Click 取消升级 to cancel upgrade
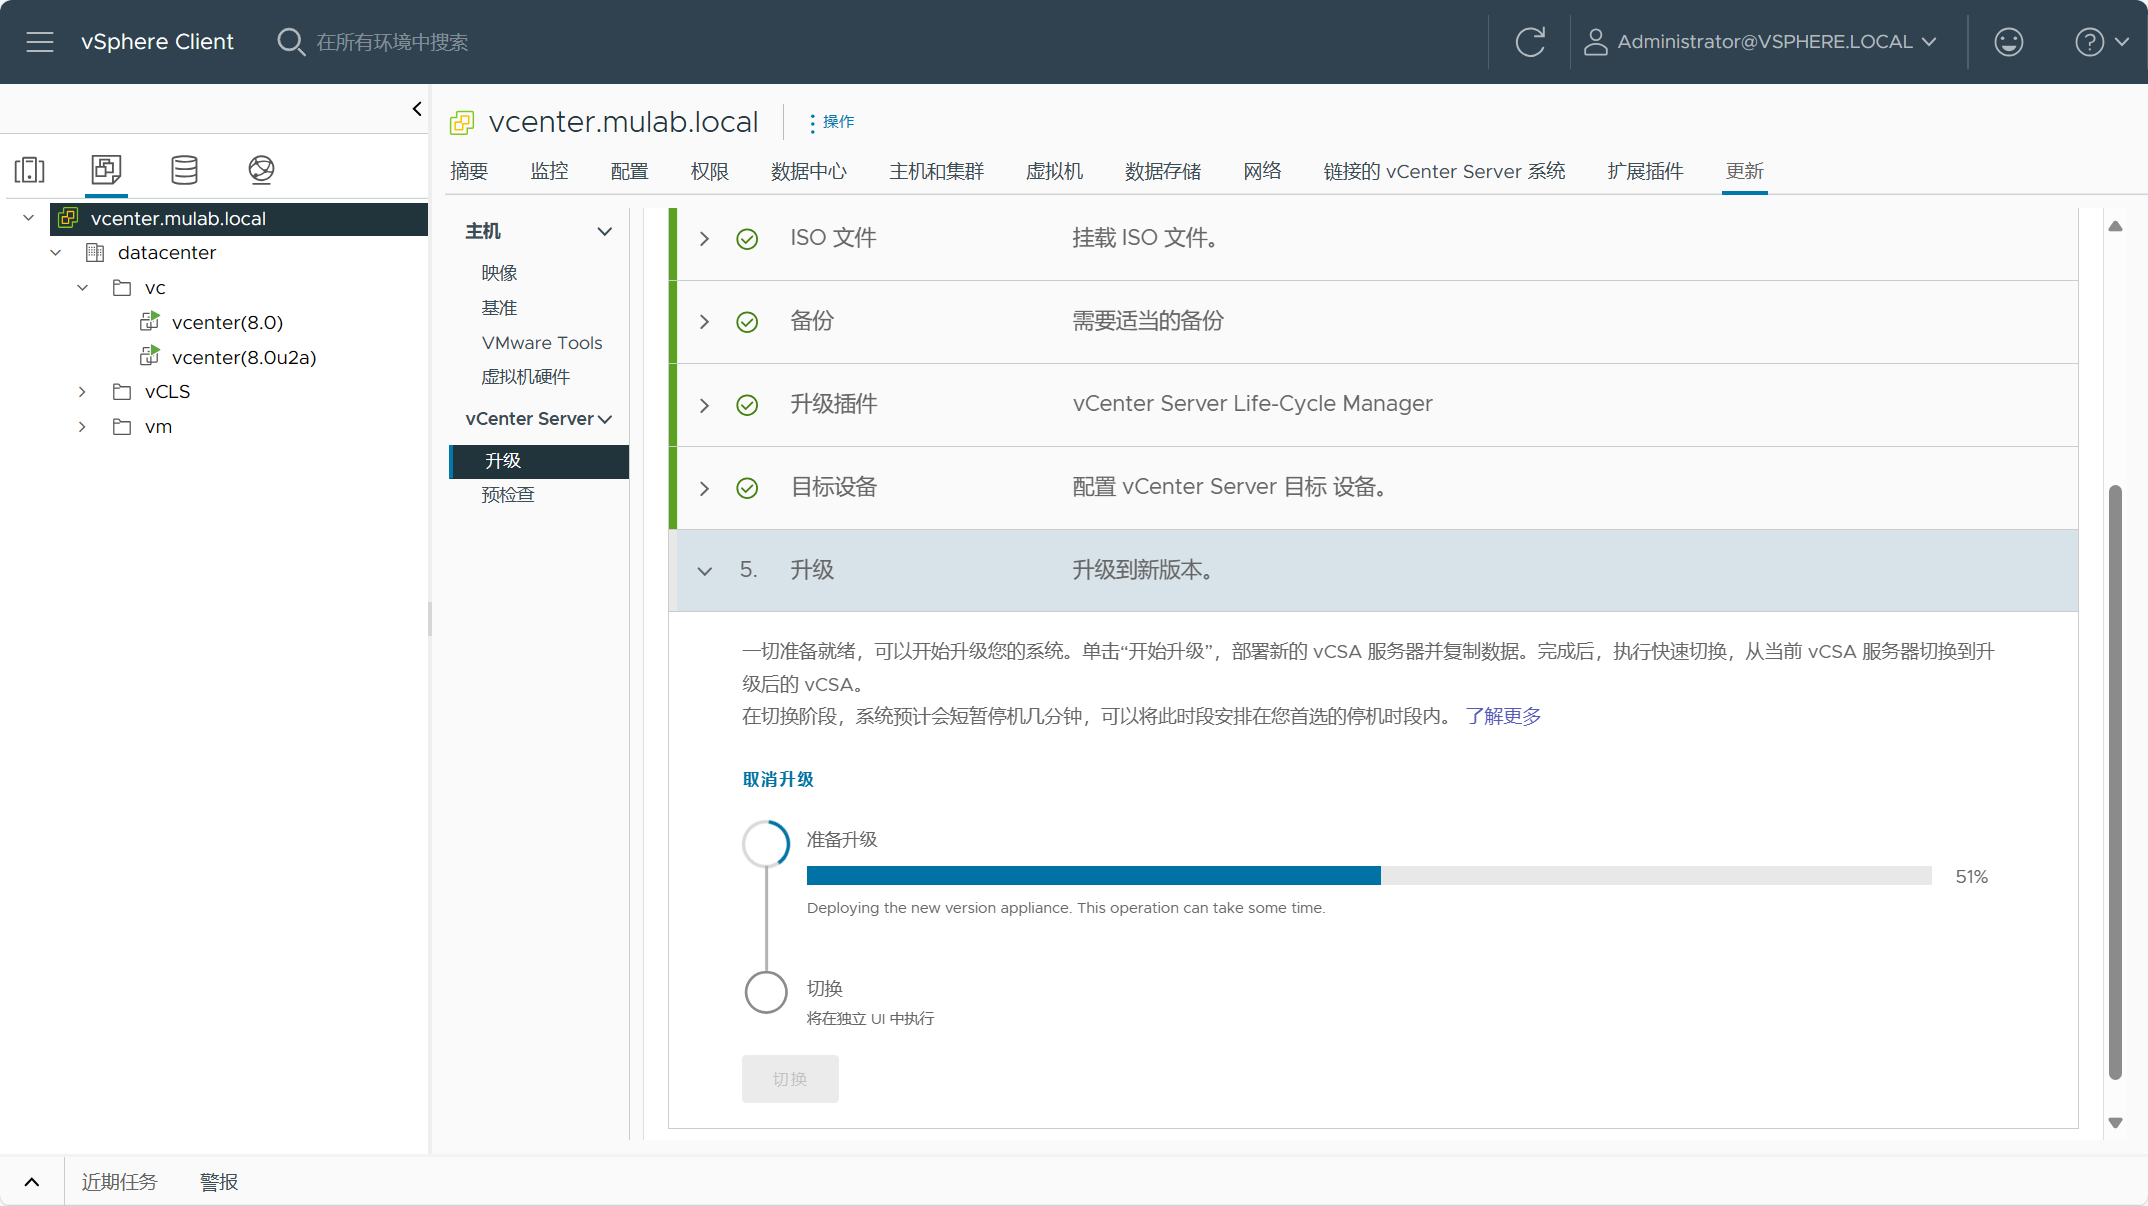2148x1206 pixels. 778,780
